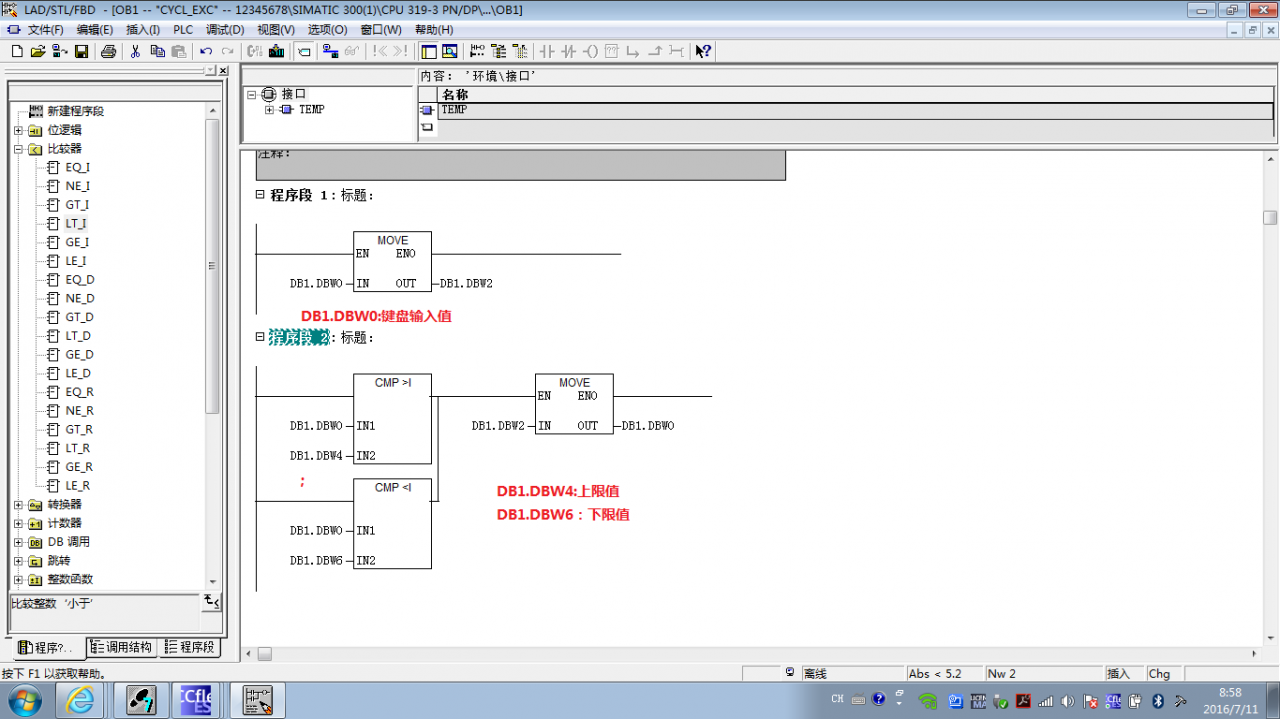Expand the 转换器 tree folder
The height and width of the screenshot is (719, 1280).
click(18, 505)
